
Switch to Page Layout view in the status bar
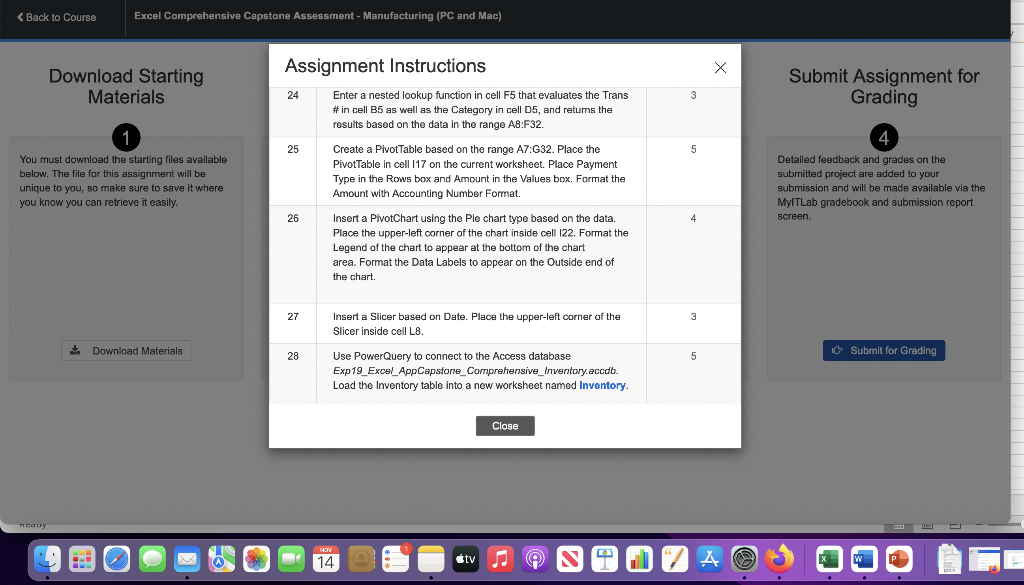928,522
